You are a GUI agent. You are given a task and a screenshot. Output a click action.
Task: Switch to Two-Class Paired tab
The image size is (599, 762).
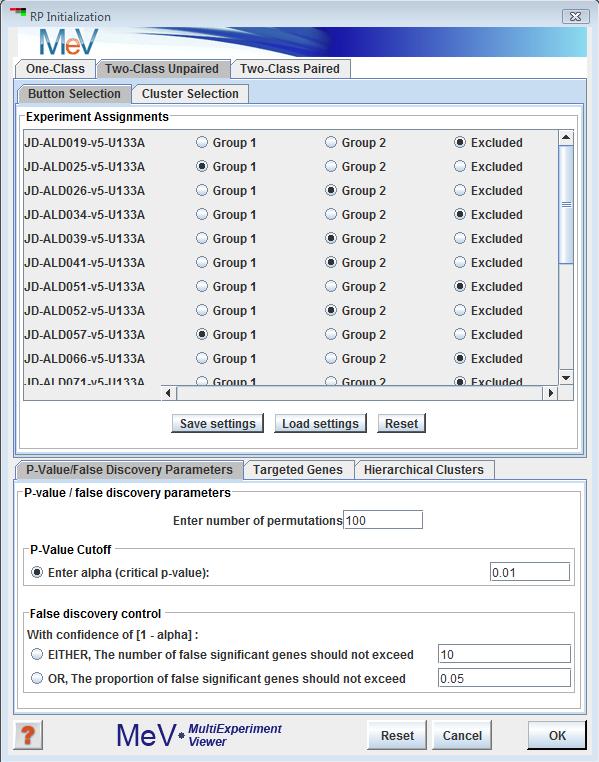tap(290, 69)
